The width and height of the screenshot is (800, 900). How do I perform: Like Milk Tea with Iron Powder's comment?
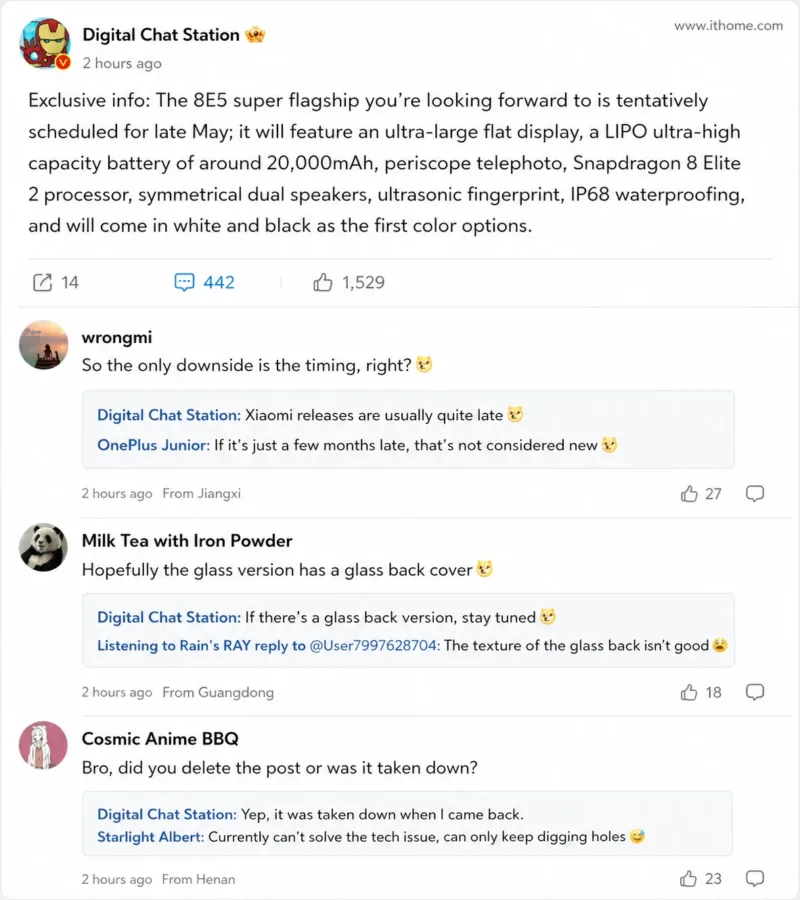(689, 692)
